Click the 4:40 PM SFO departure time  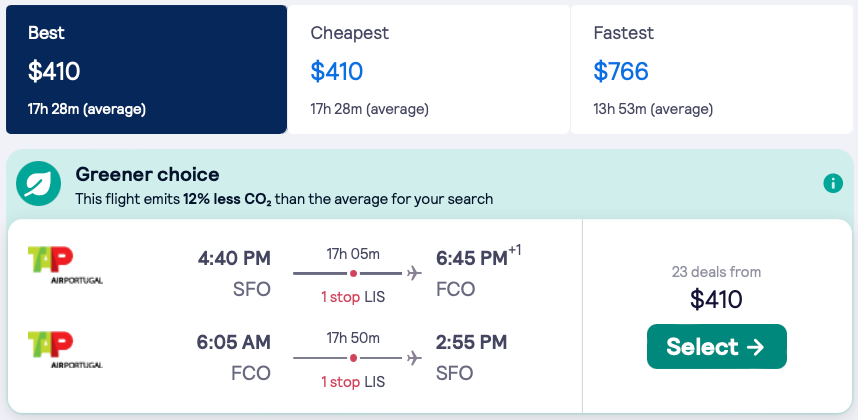point(234,259)
